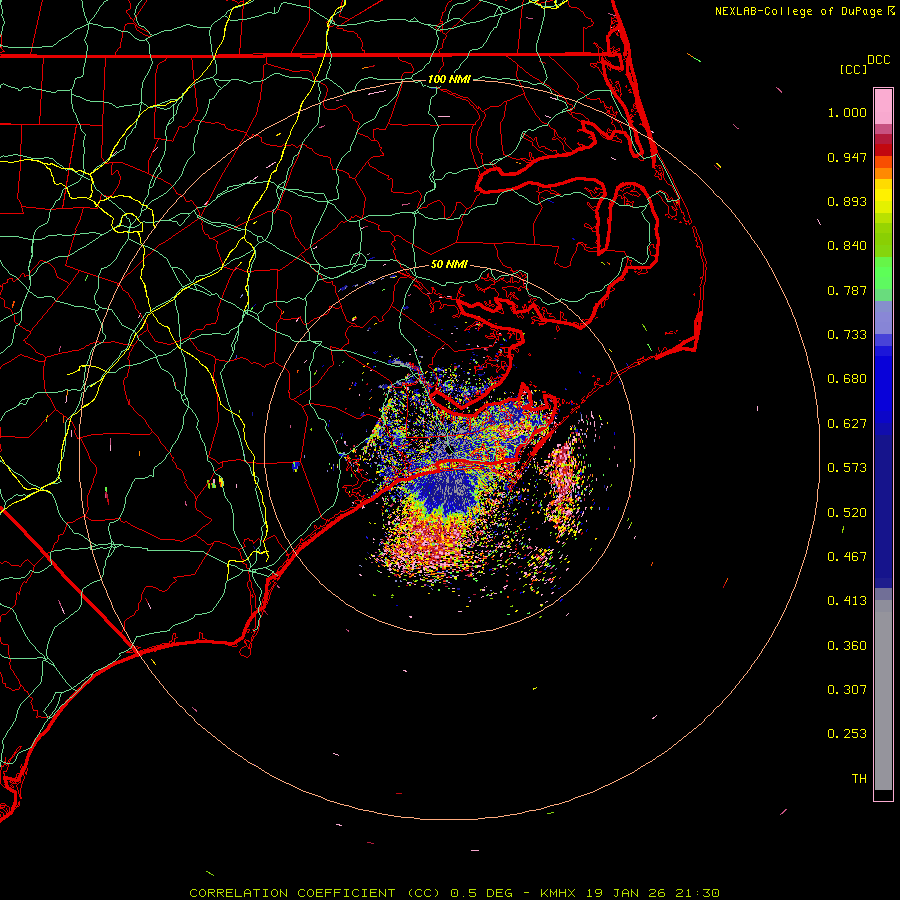The width and height of the screenshot is (900, 900).
Task: Click the 50 NMI range ring label
Action: tap(449, 264)
